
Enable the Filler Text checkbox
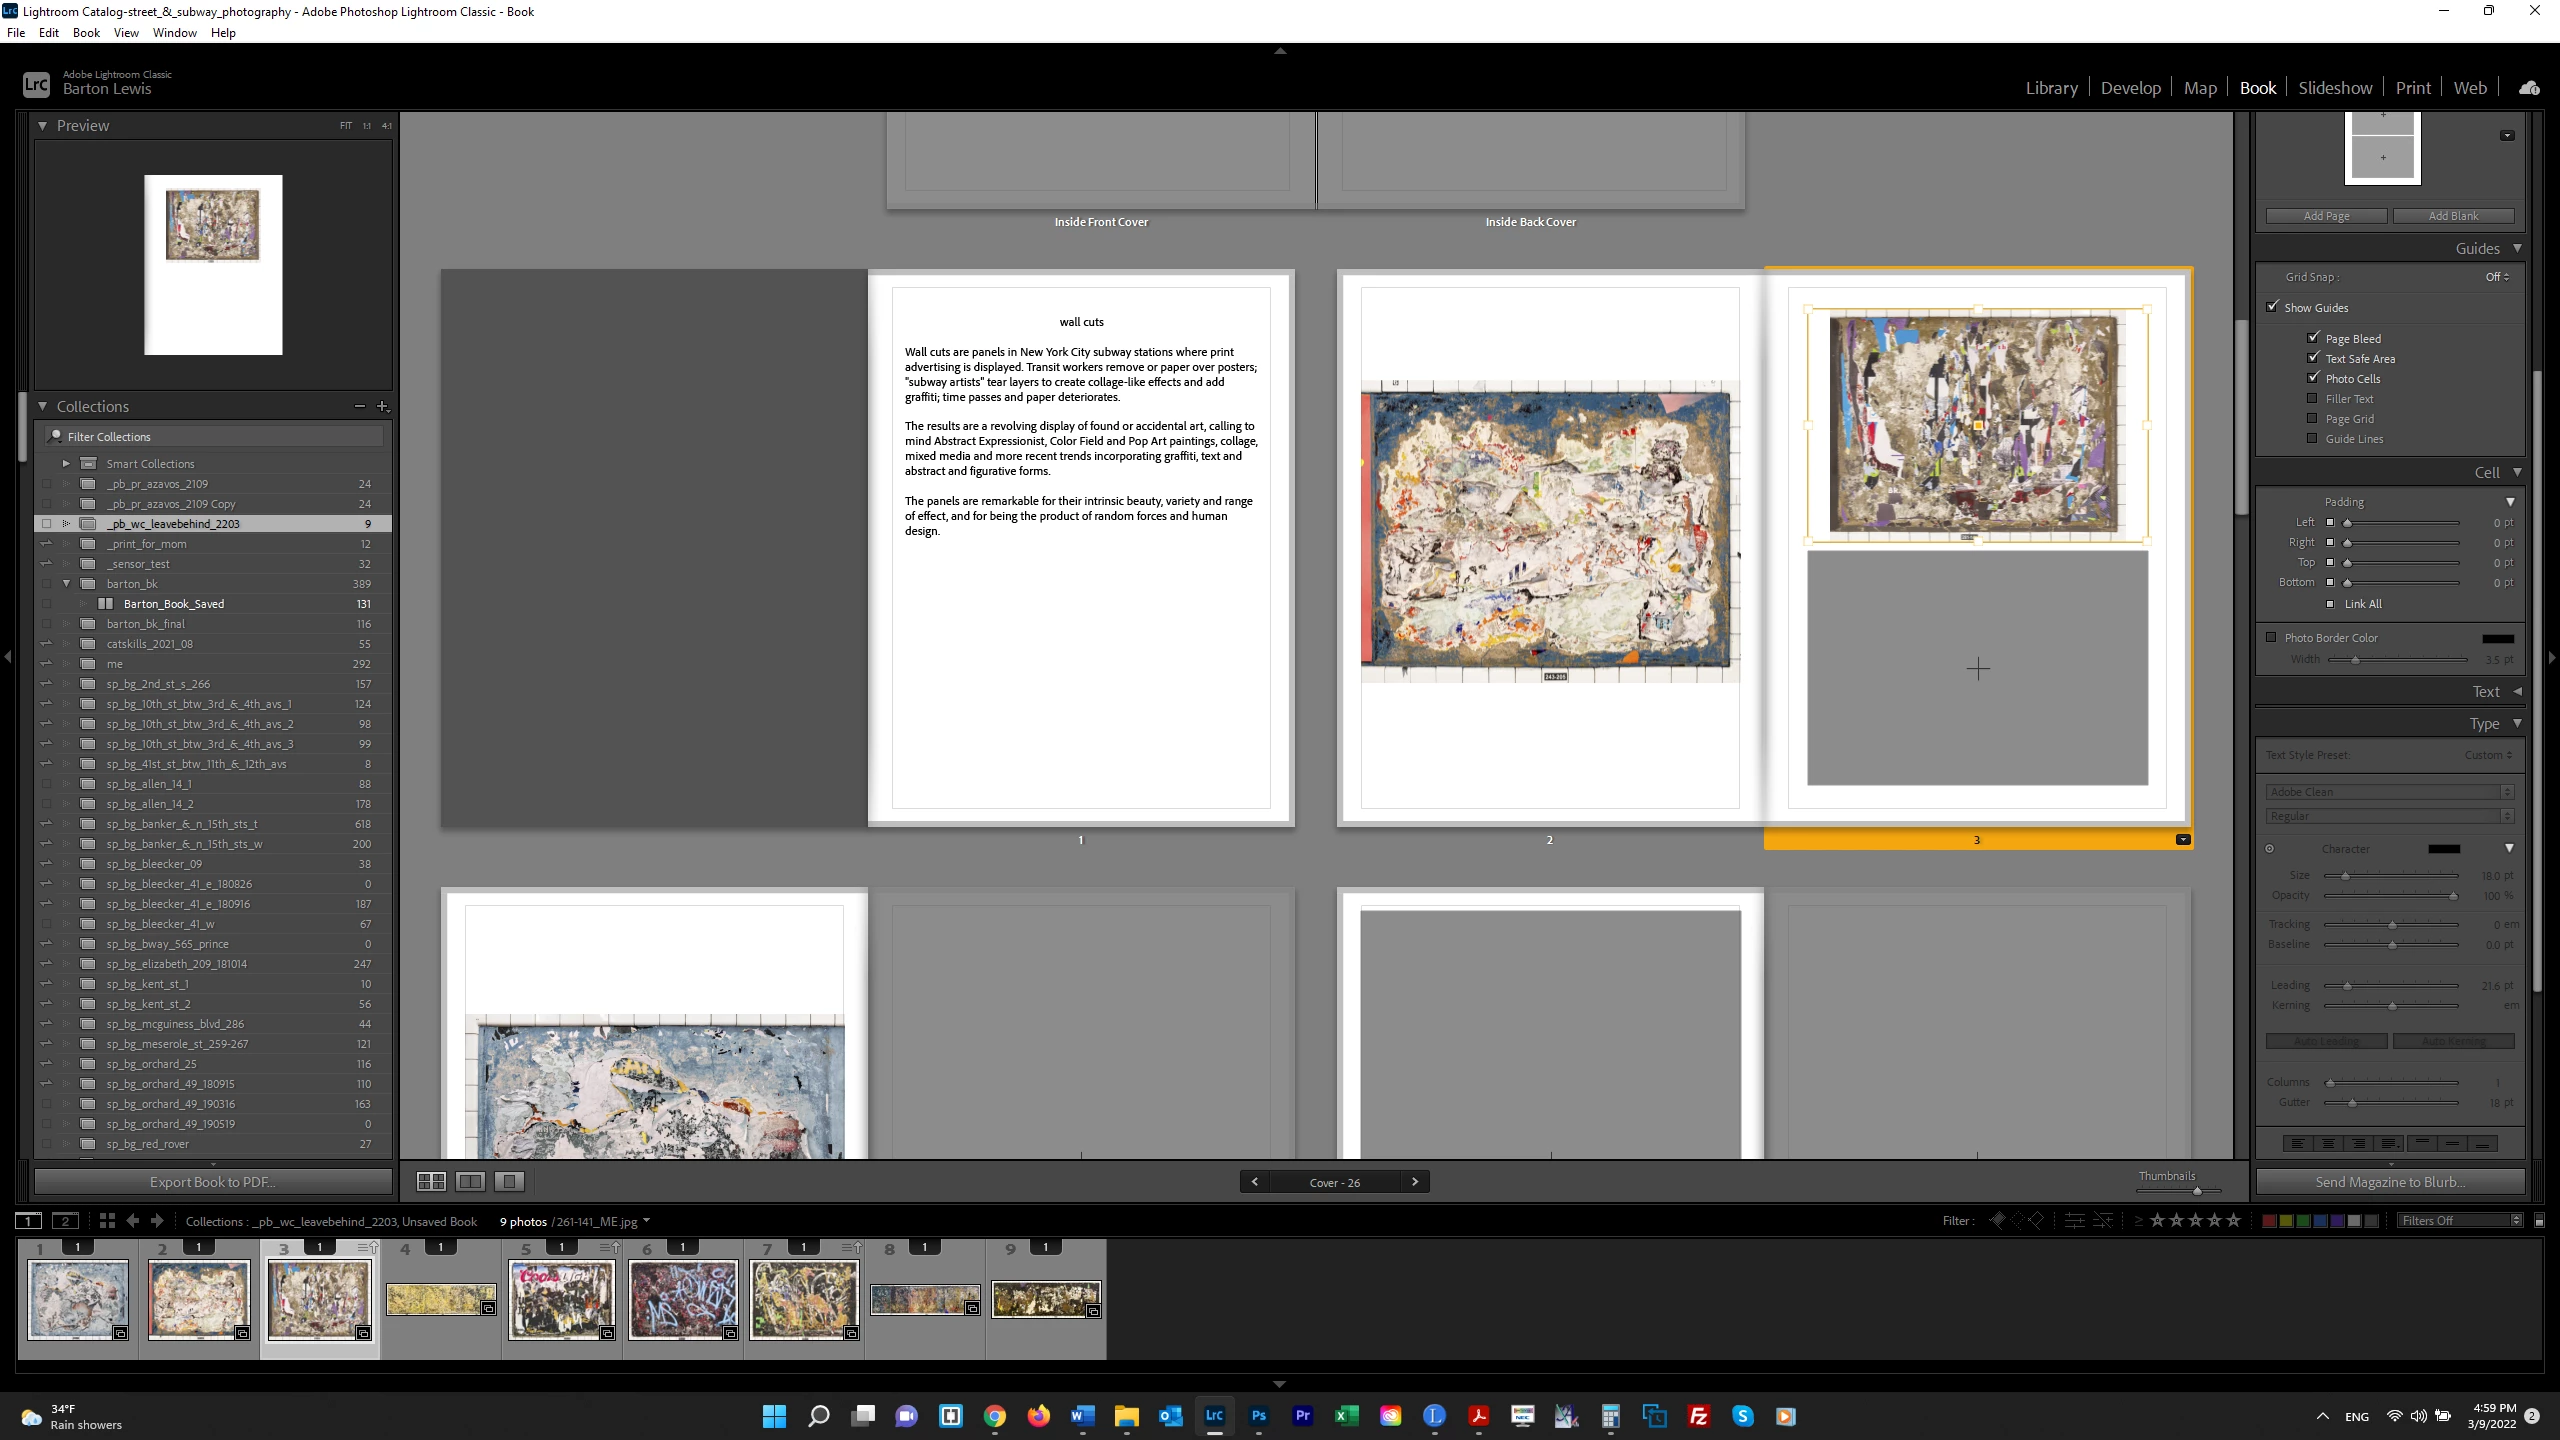coord(2313,398)
